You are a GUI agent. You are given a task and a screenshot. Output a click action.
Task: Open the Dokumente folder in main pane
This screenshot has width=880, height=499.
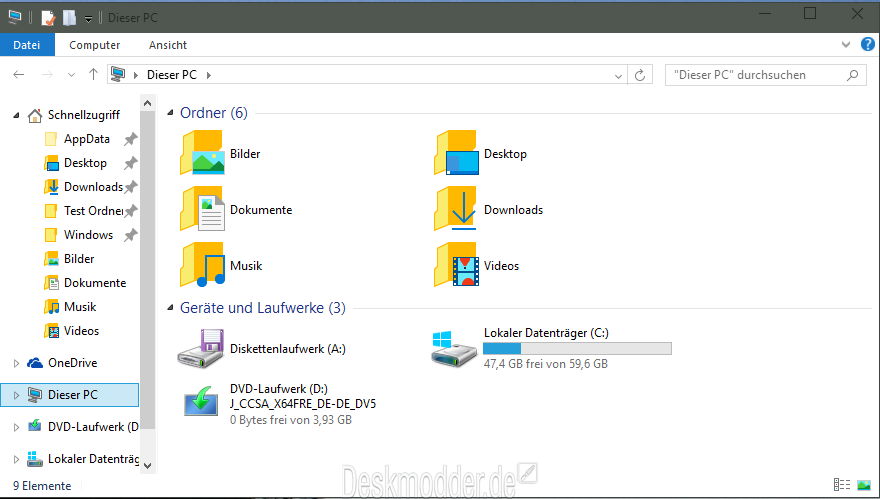point(236,209)
